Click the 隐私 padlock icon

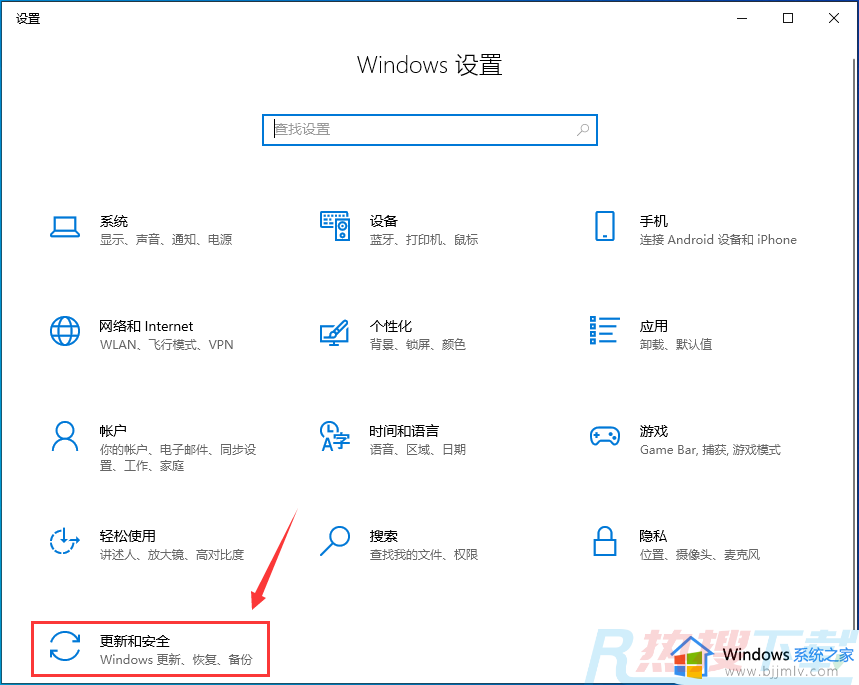pos(605,541)
